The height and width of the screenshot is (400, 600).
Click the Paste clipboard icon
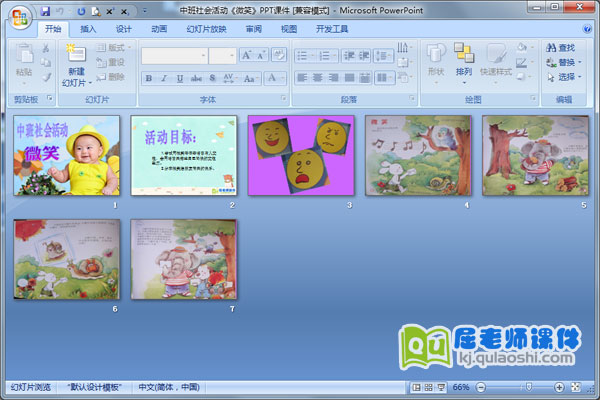(x=24, y=53)
